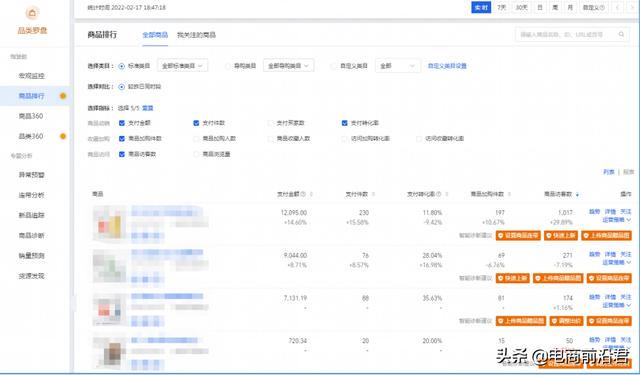Screen dimensions: 640x375
Task: Click the thumbnail of the 9,044.00 product
Action: point(109,266)
